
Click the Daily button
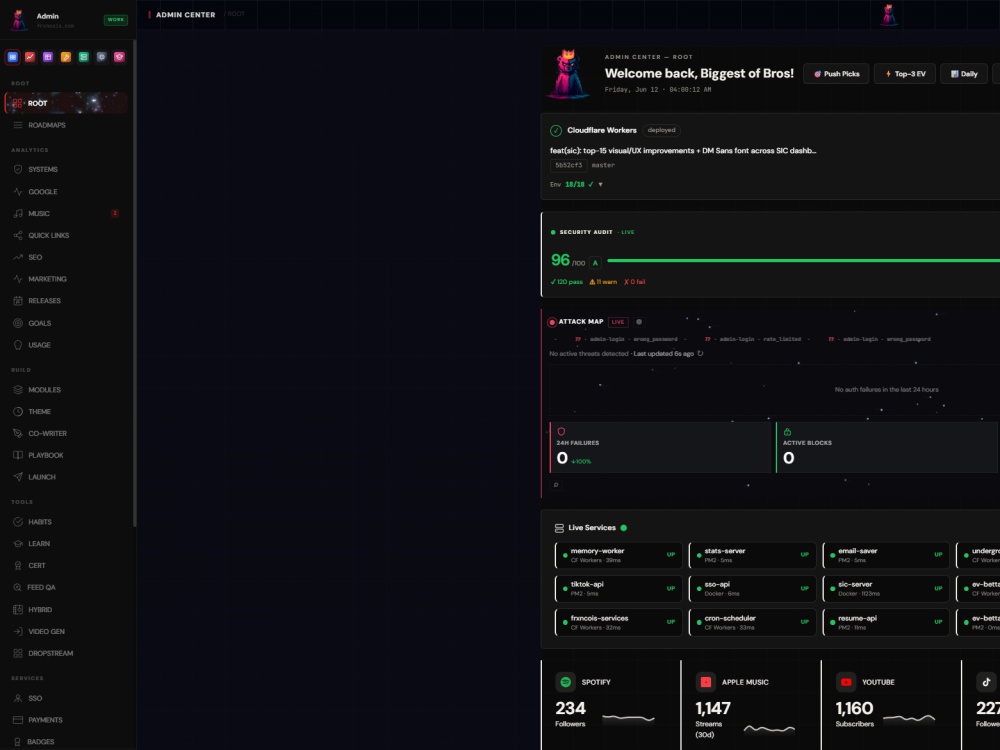point(964,74)
